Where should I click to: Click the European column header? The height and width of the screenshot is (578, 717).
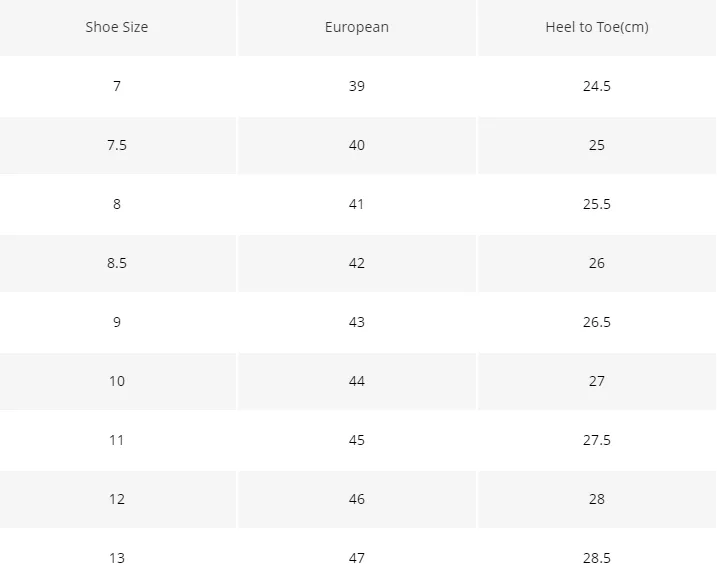(x=357, y=27)
